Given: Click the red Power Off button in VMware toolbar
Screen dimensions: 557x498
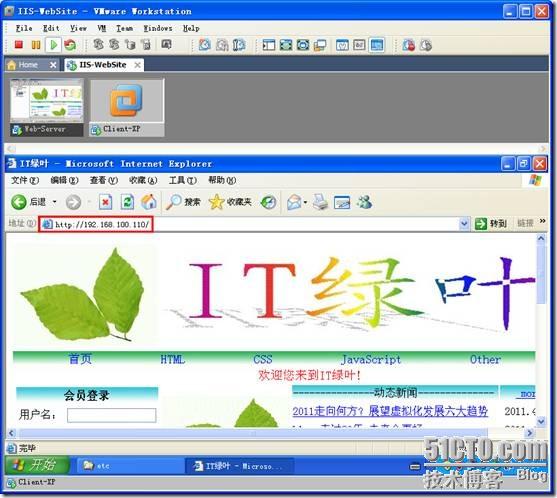Looking at the screenshot, I should click(19, 45).
